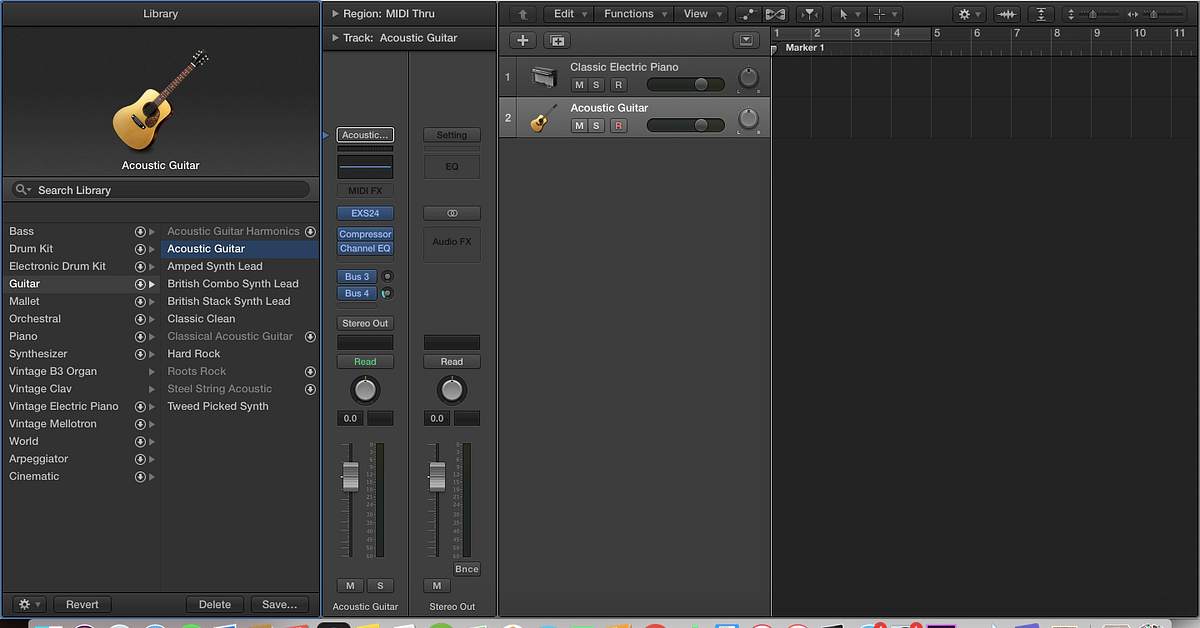Viewport: 1200px width, 628px height.
Task: Expand the Region: MIDI Thru disclosure triangle
Action: tap(335, 14)
